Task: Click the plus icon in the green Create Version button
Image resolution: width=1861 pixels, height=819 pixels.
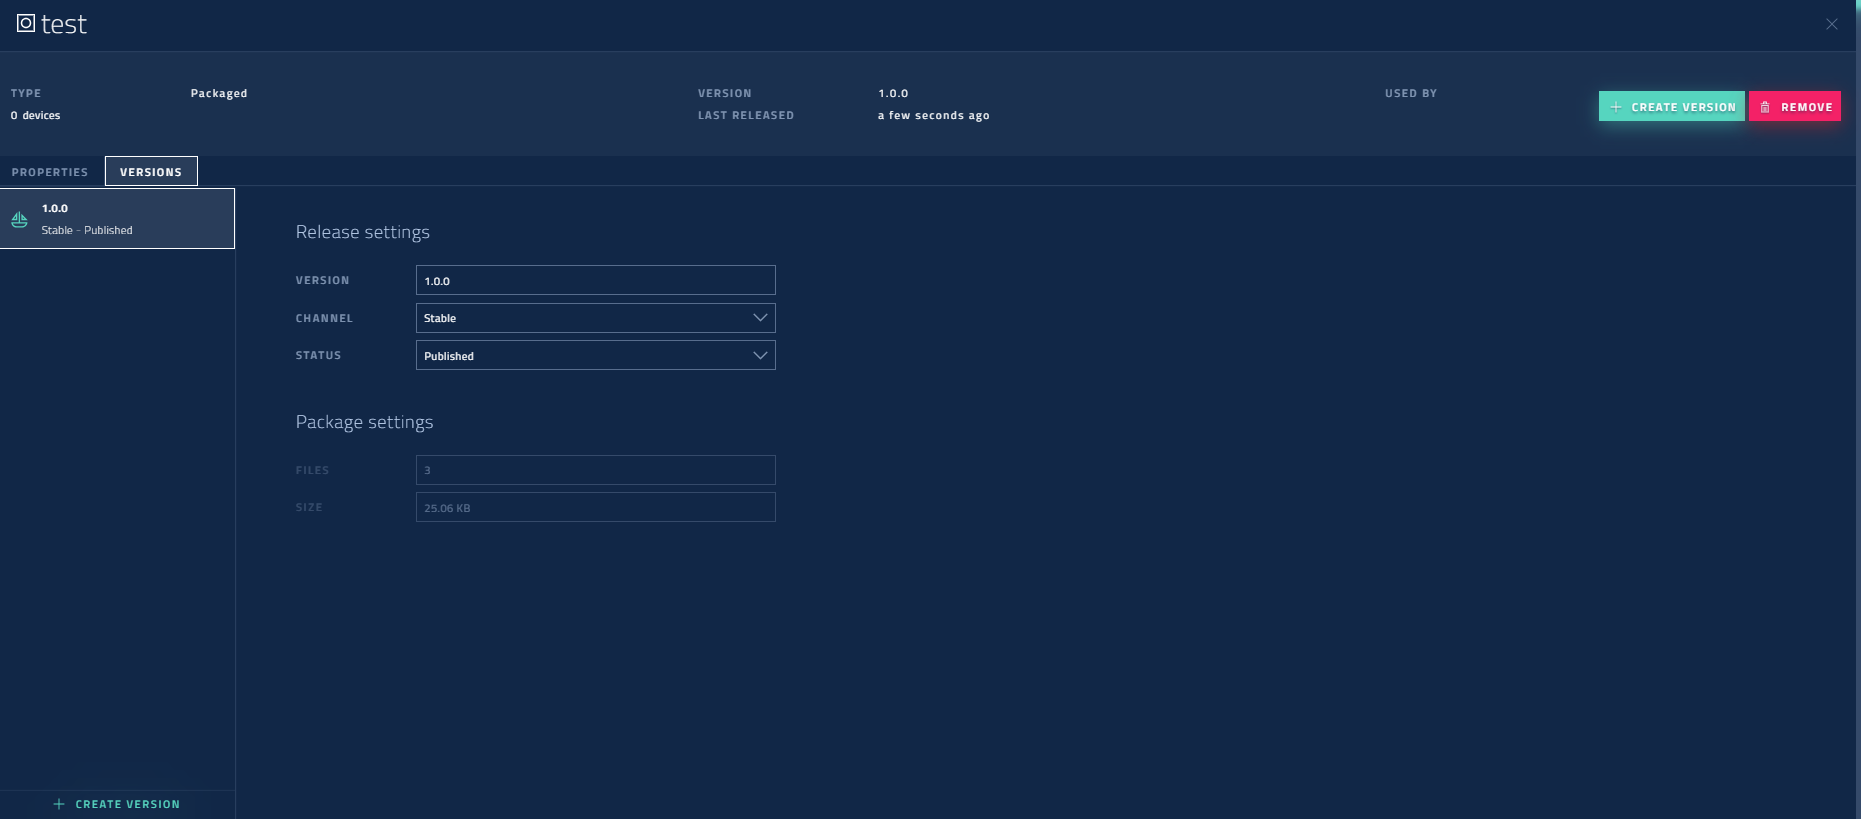Action: (x=1616, y=107)
